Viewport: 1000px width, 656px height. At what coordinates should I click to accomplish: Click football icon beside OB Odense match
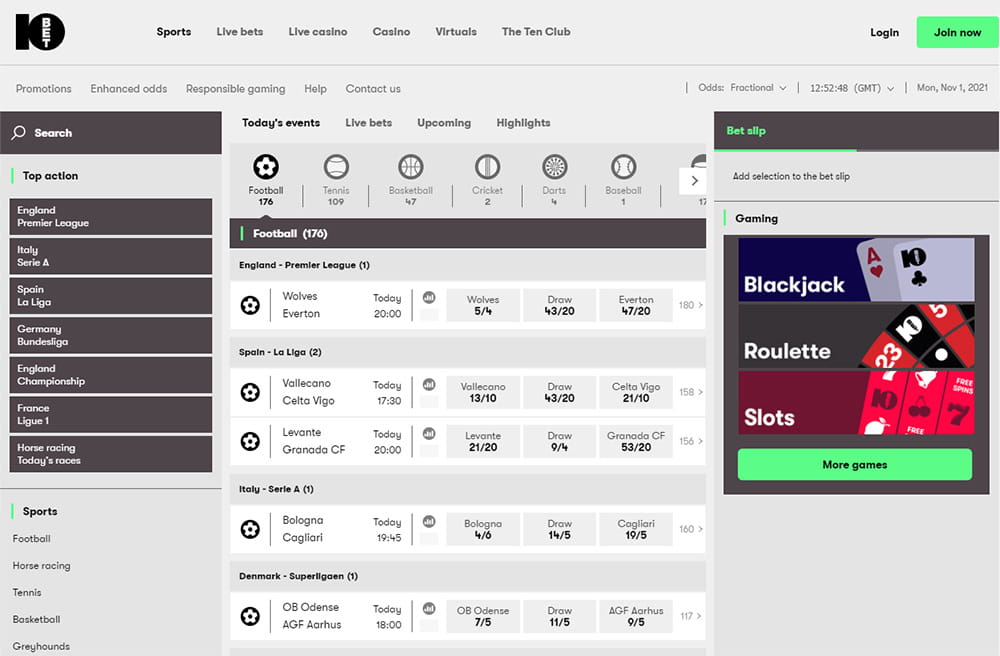coord(250,616)
